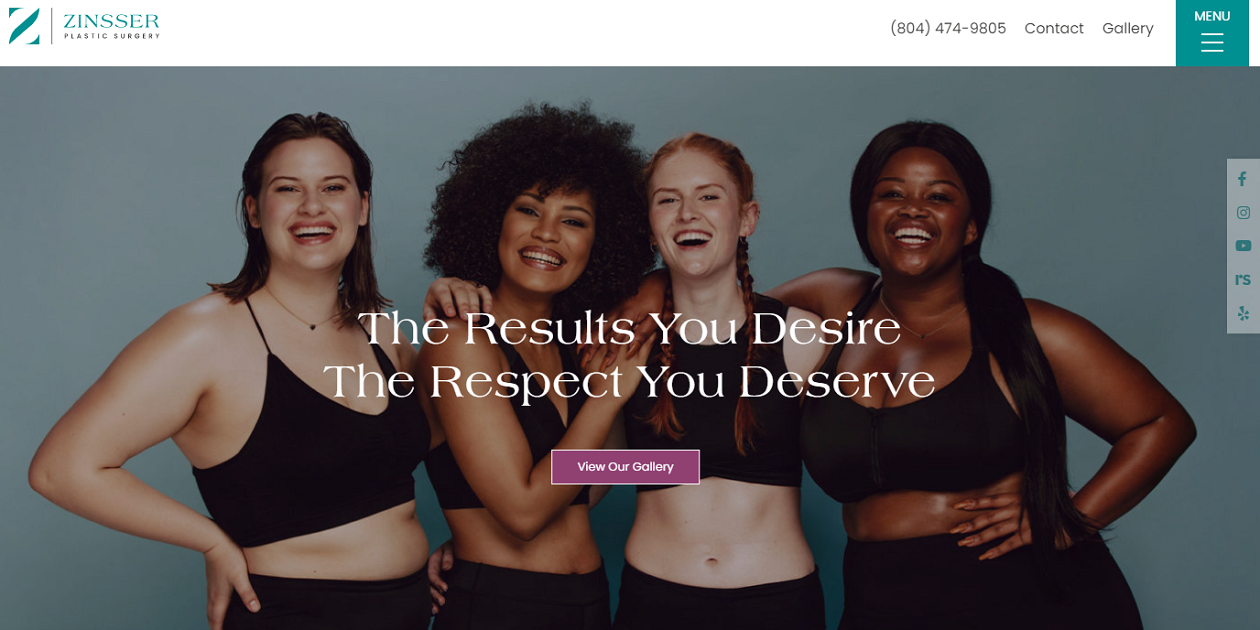Open the YouTube channel icon

(1243, 246)
